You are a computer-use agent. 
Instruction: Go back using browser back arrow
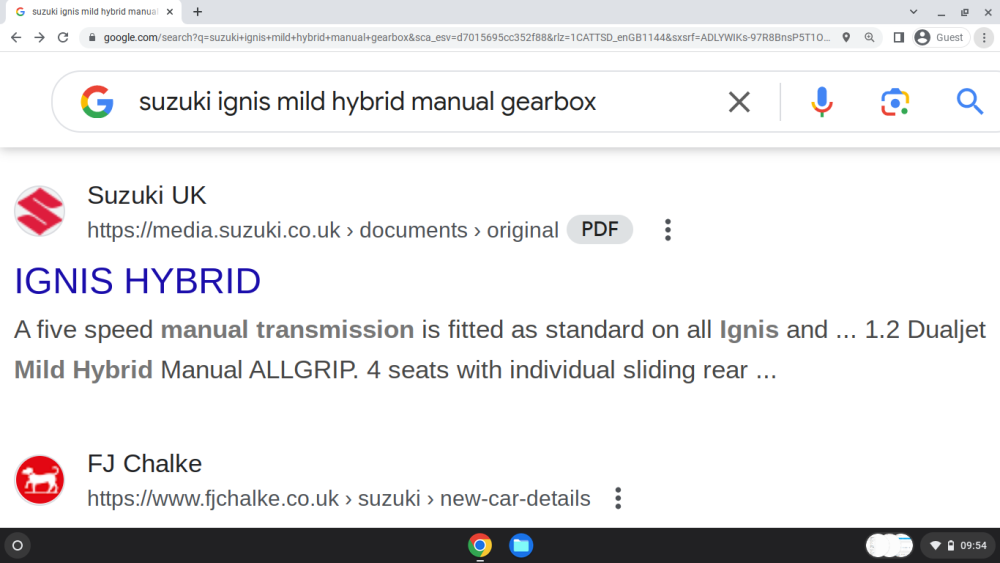(x=16, y=38)
